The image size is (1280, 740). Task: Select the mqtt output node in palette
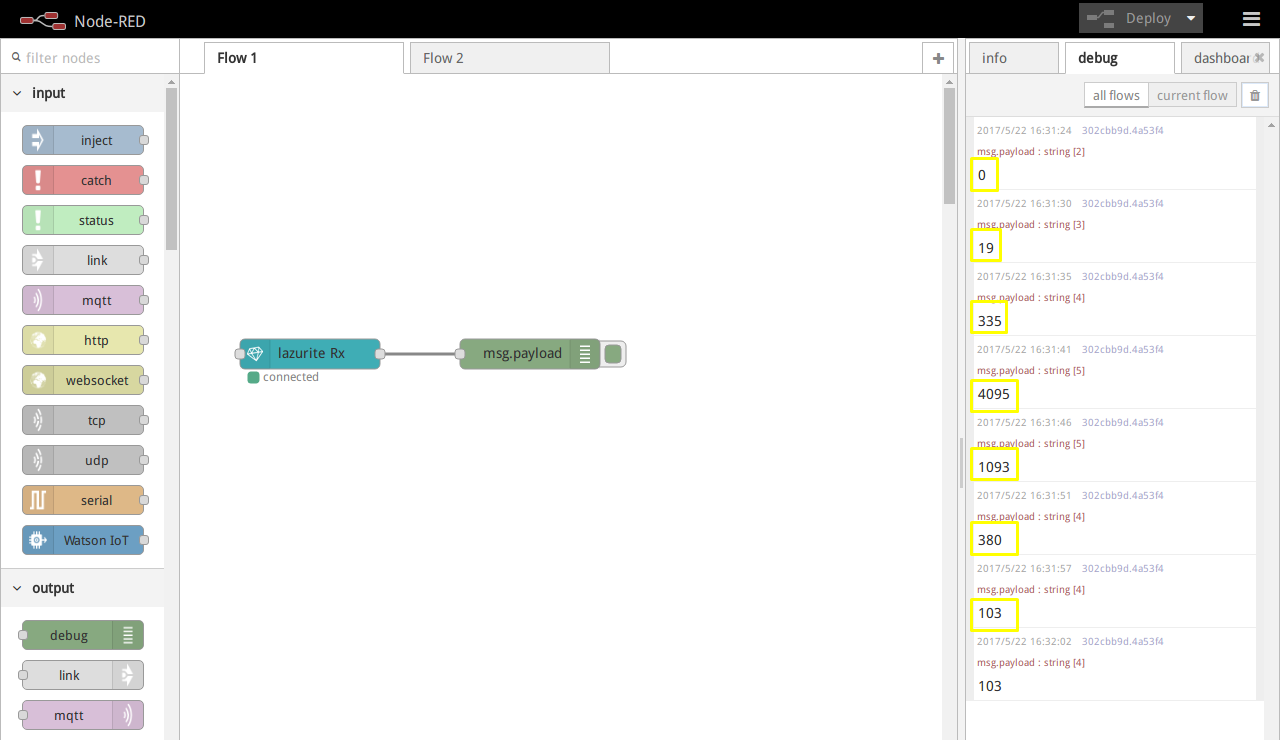83,715
